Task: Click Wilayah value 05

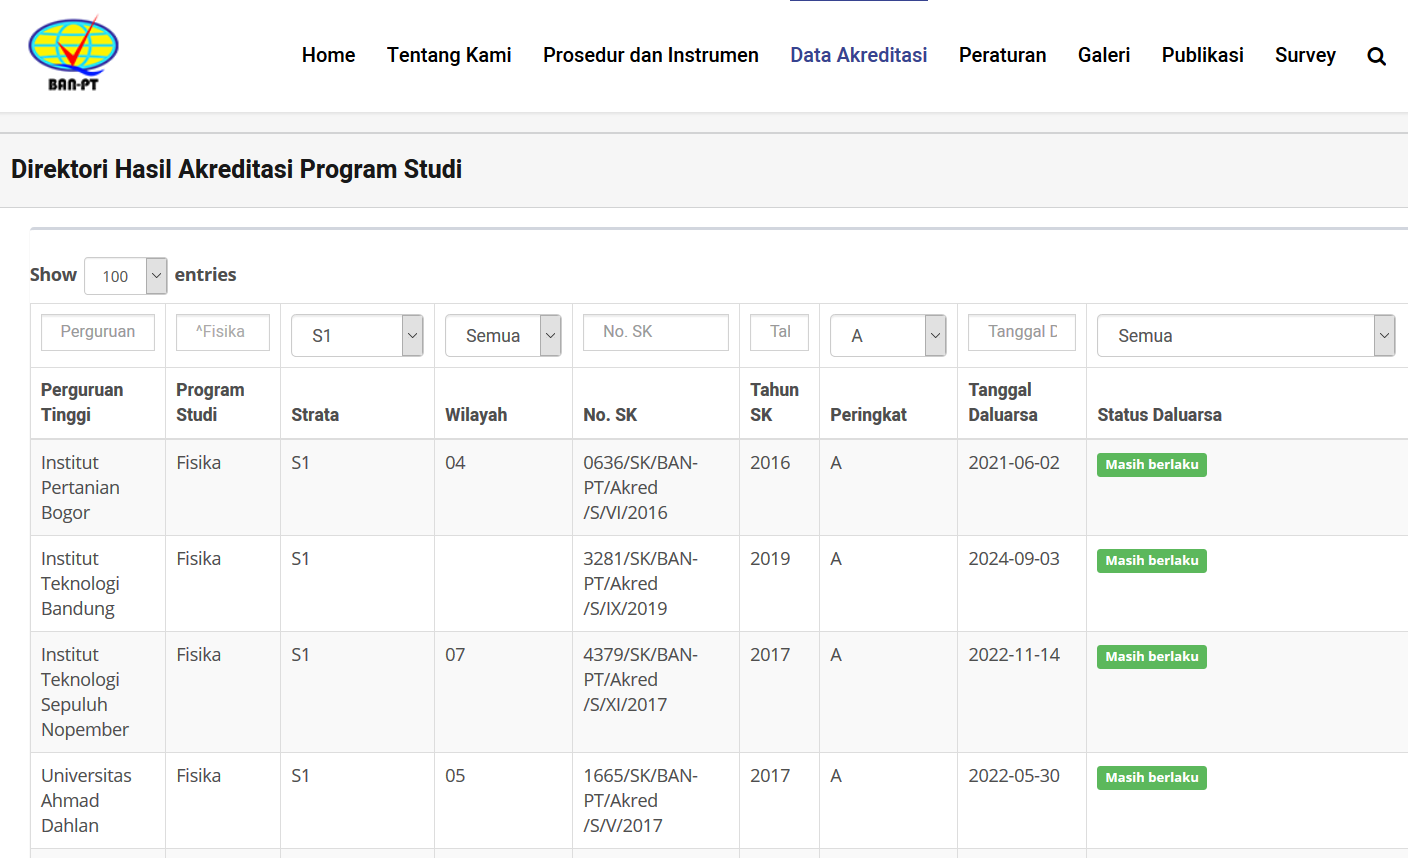Action: point(455,776)
